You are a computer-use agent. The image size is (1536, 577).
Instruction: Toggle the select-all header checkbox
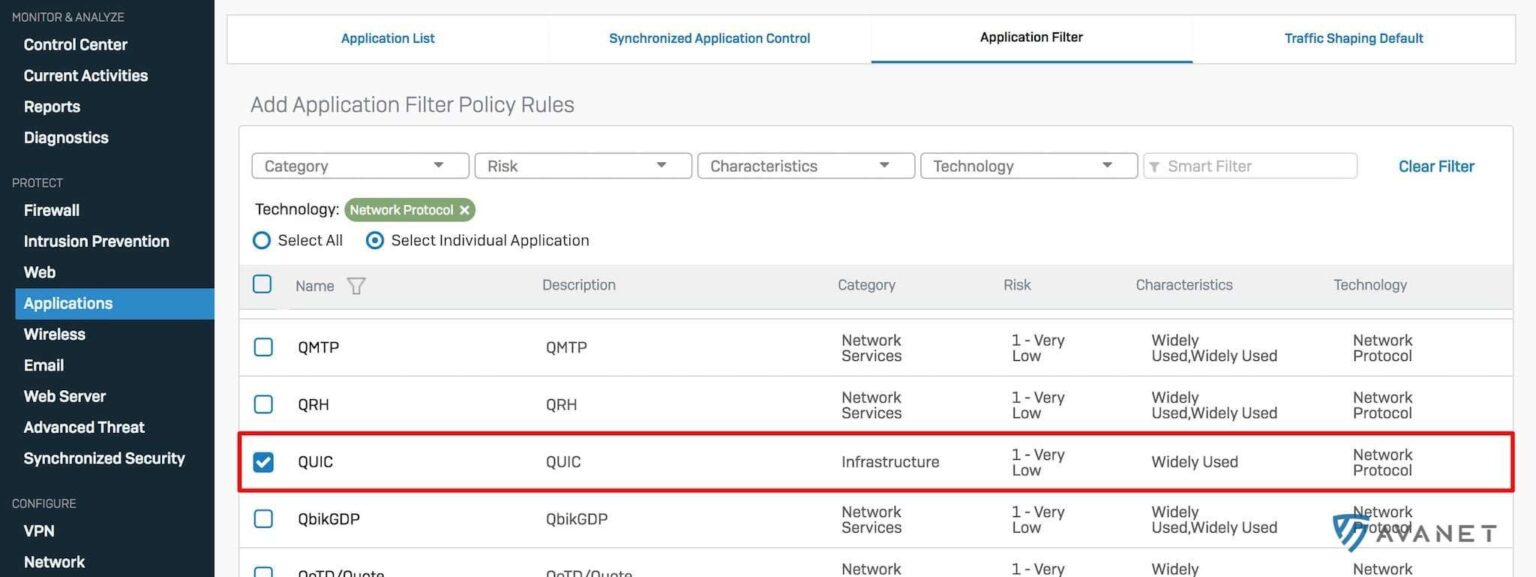[262, 283]
